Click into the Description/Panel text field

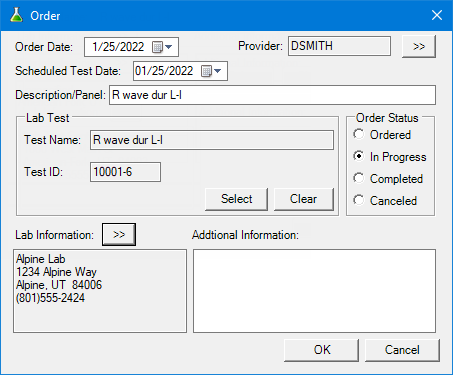(272, 95)
